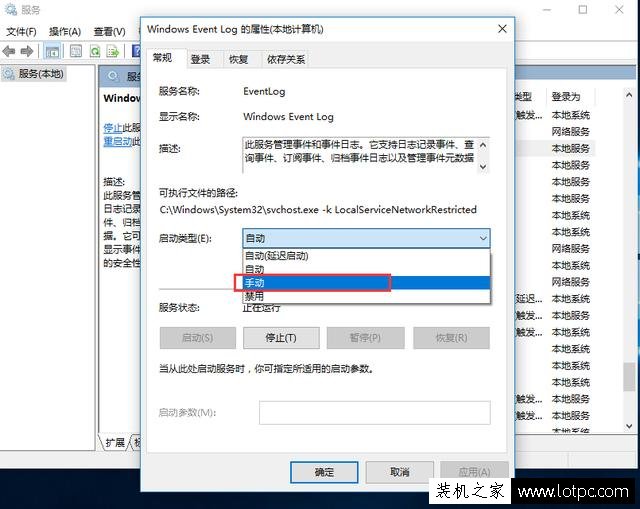The image size is (640, 509).
Task: Toggle the show/hide console tree icon
Action: (x=52, y=51)
